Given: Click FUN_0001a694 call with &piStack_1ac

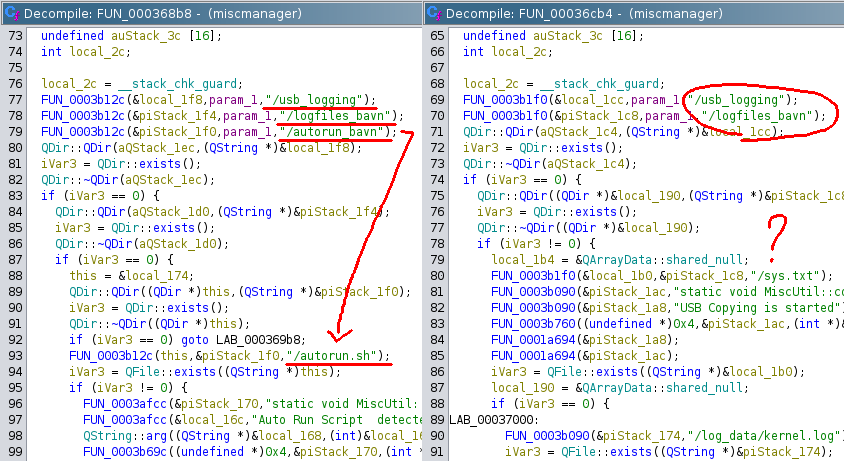Looking at the screenshot, I should pos(532,356).
